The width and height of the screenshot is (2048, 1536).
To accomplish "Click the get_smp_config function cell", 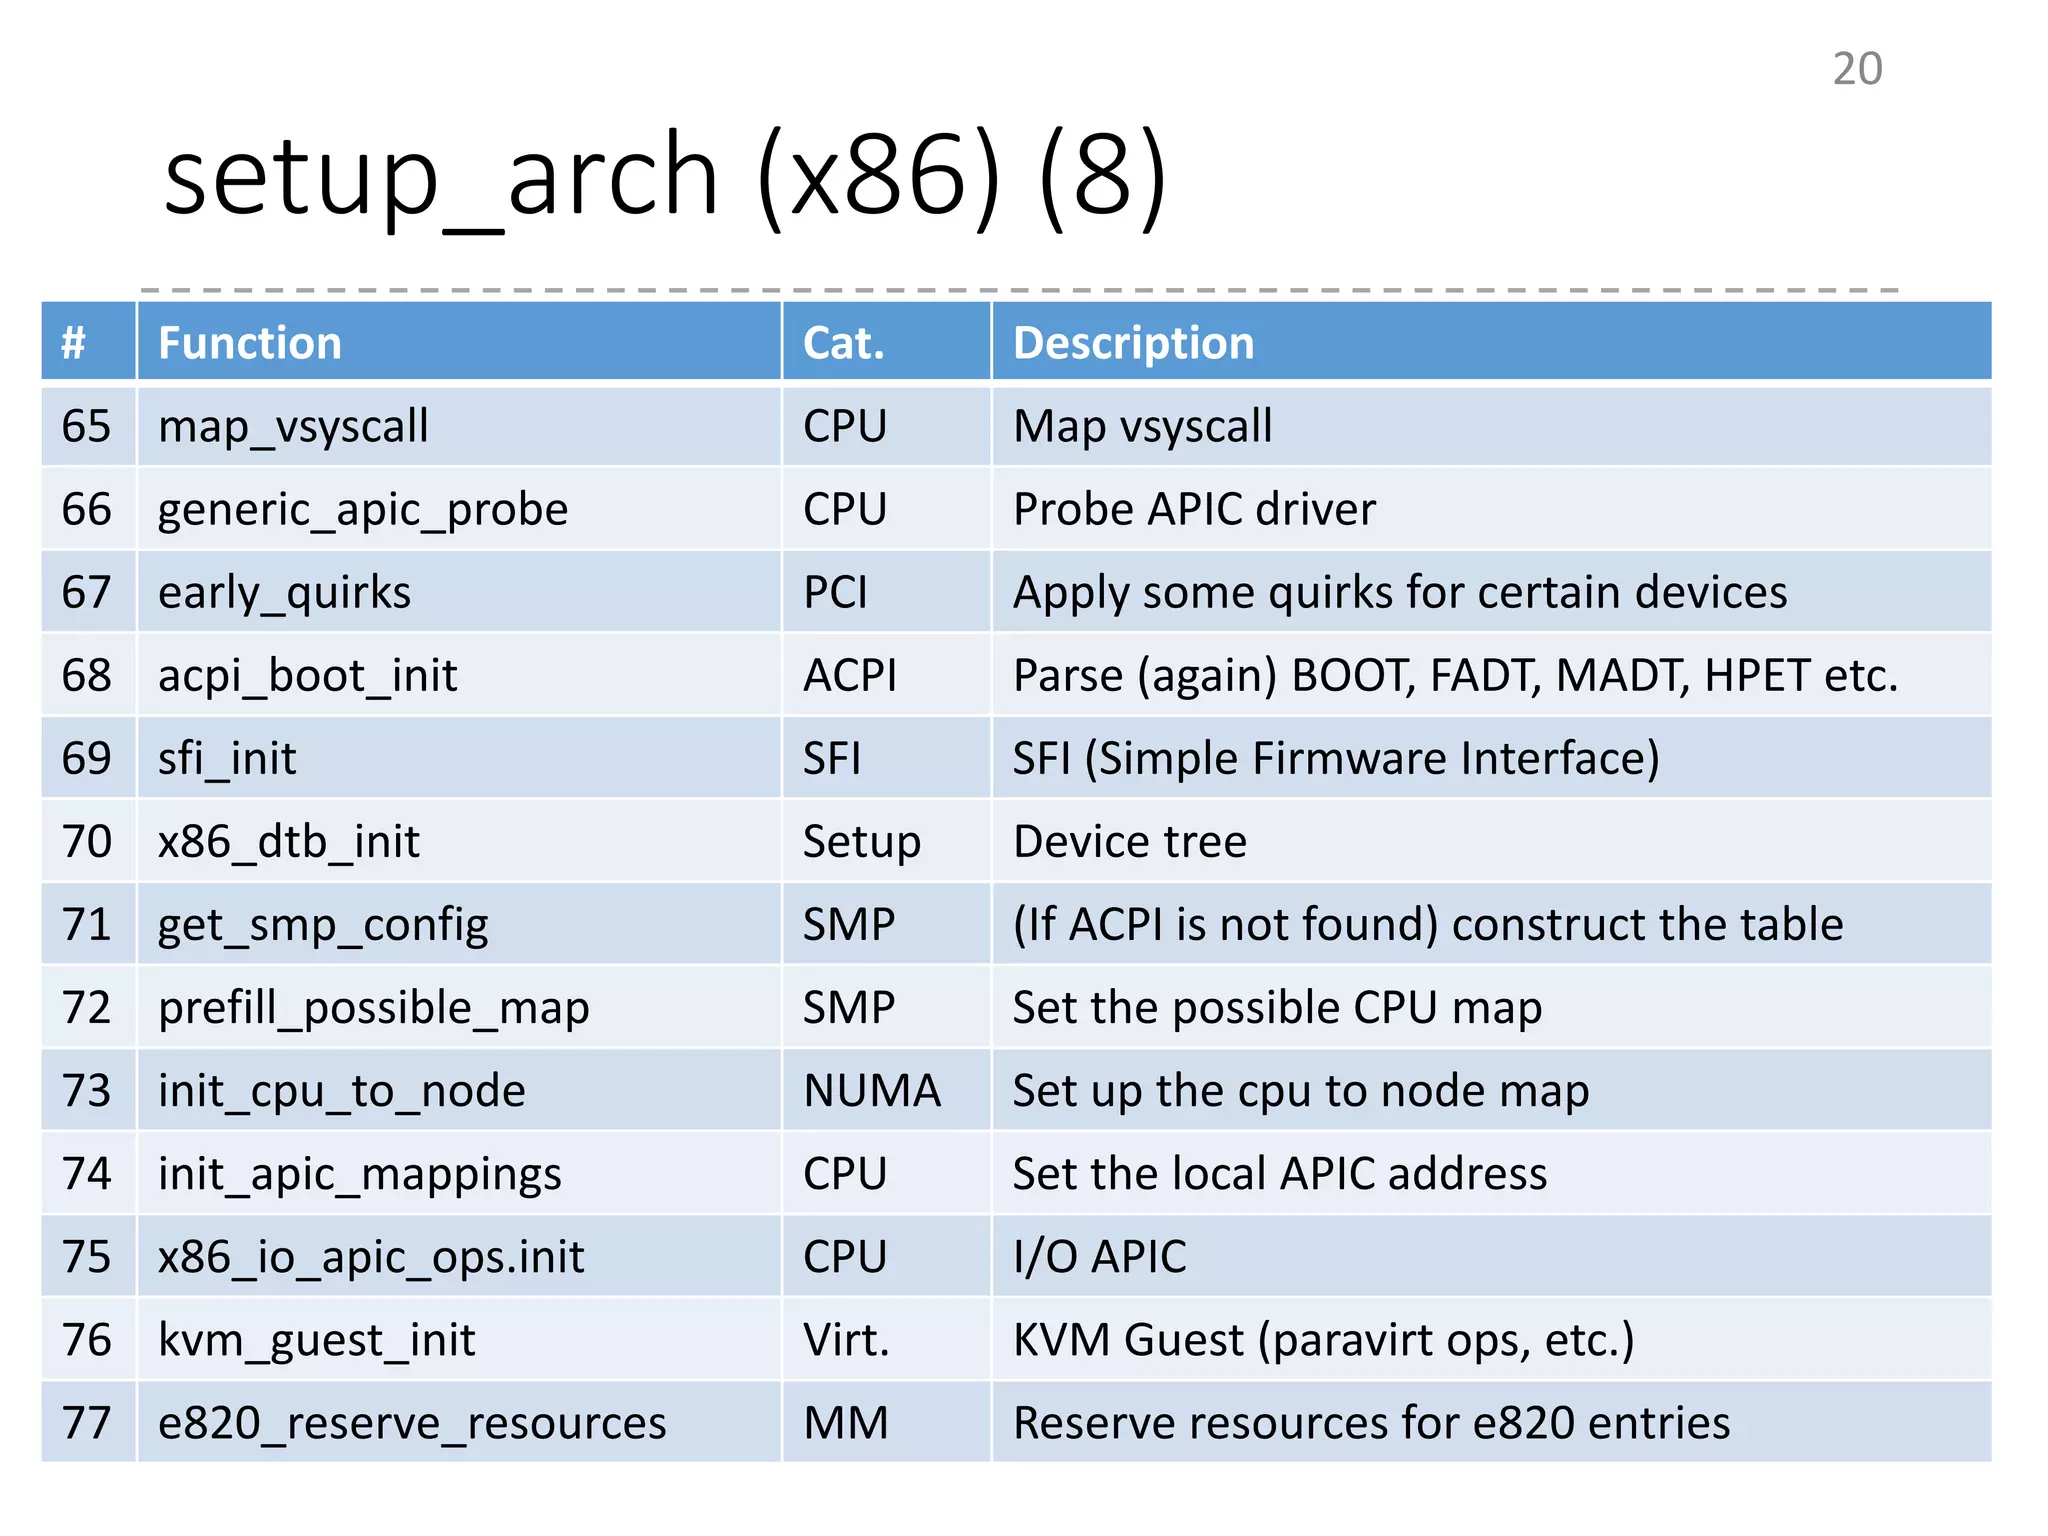I will [323, 924].
